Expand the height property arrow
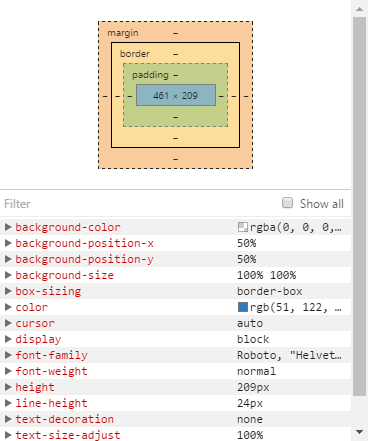Viewport: 368px width, 441px height. click(x=8, y=387)
